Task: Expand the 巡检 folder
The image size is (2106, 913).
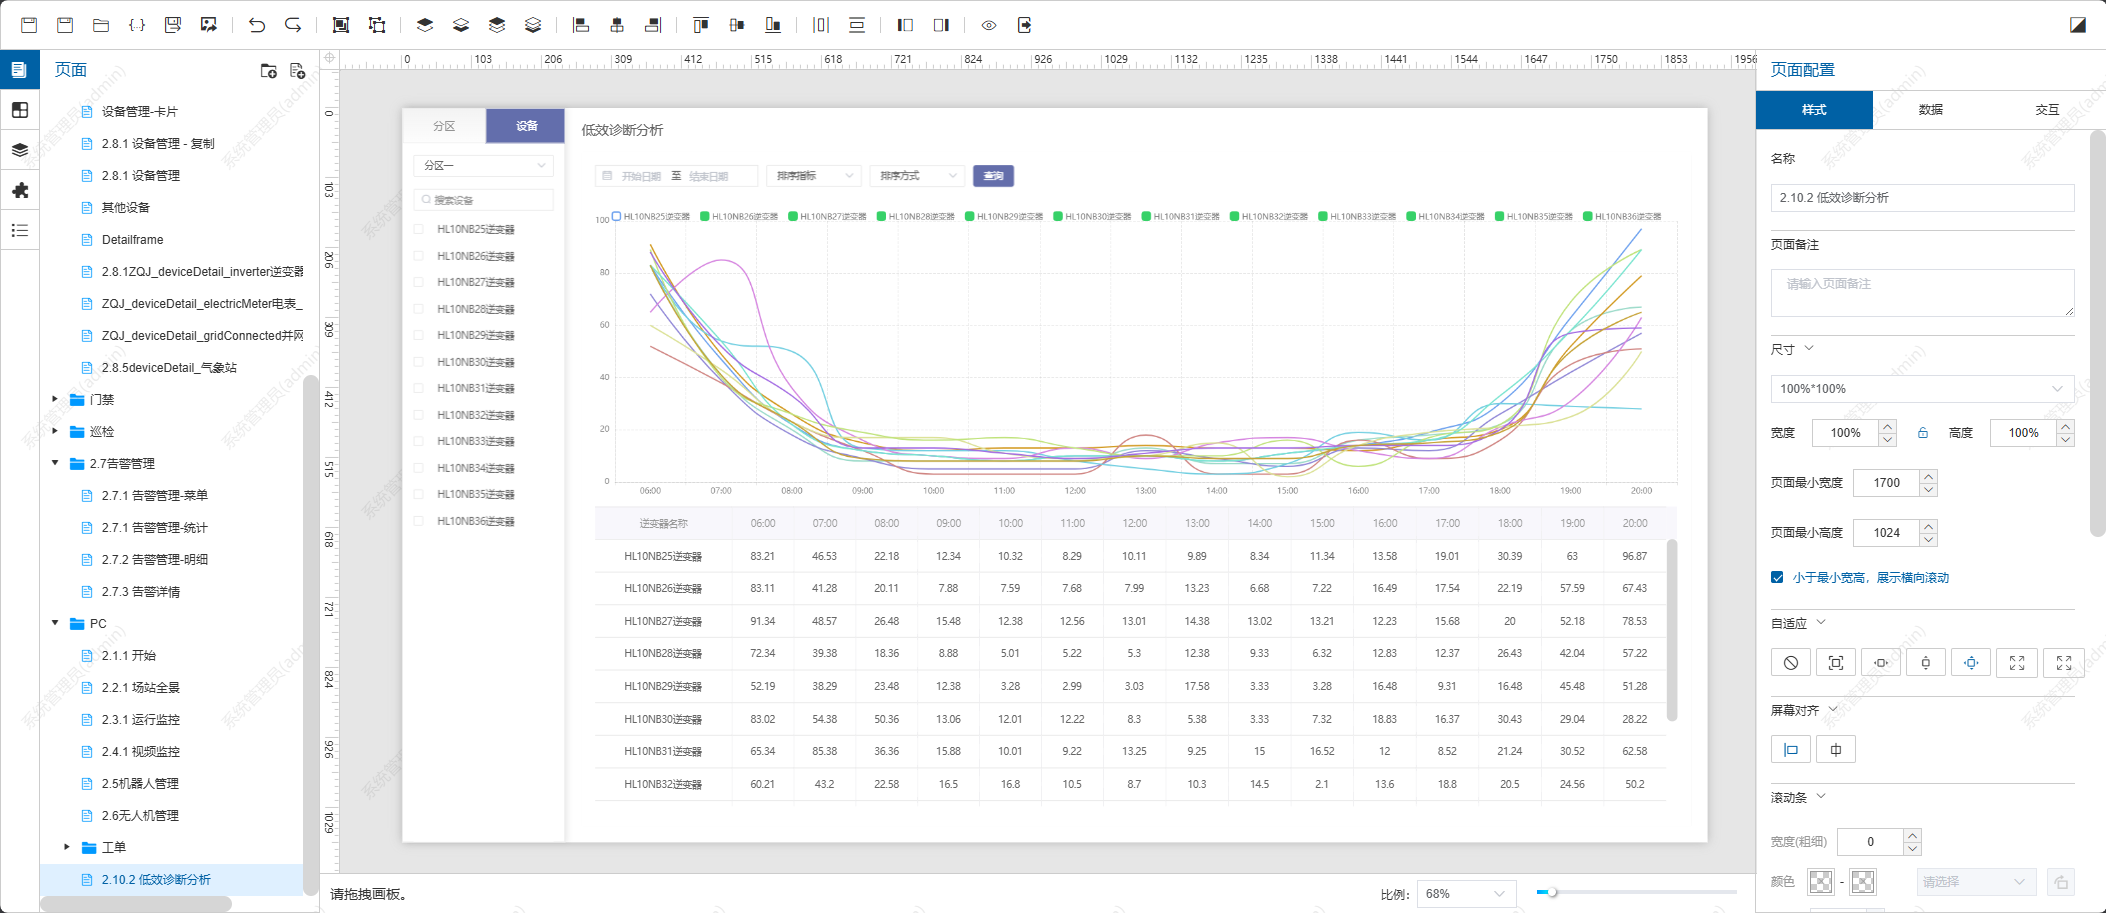Action: [x=55, y=431]
